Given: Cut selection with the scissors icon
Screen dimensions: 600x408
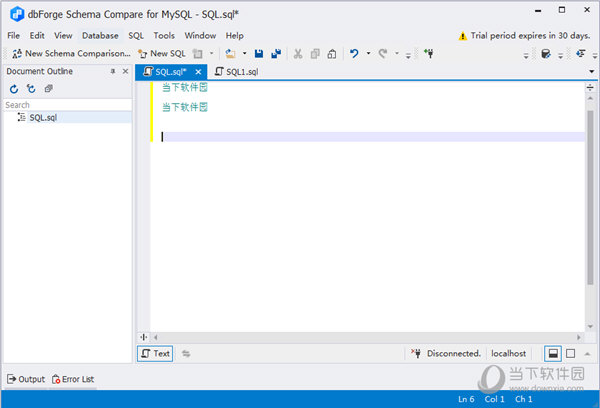Looking at the screenshot, I should 298,54.
